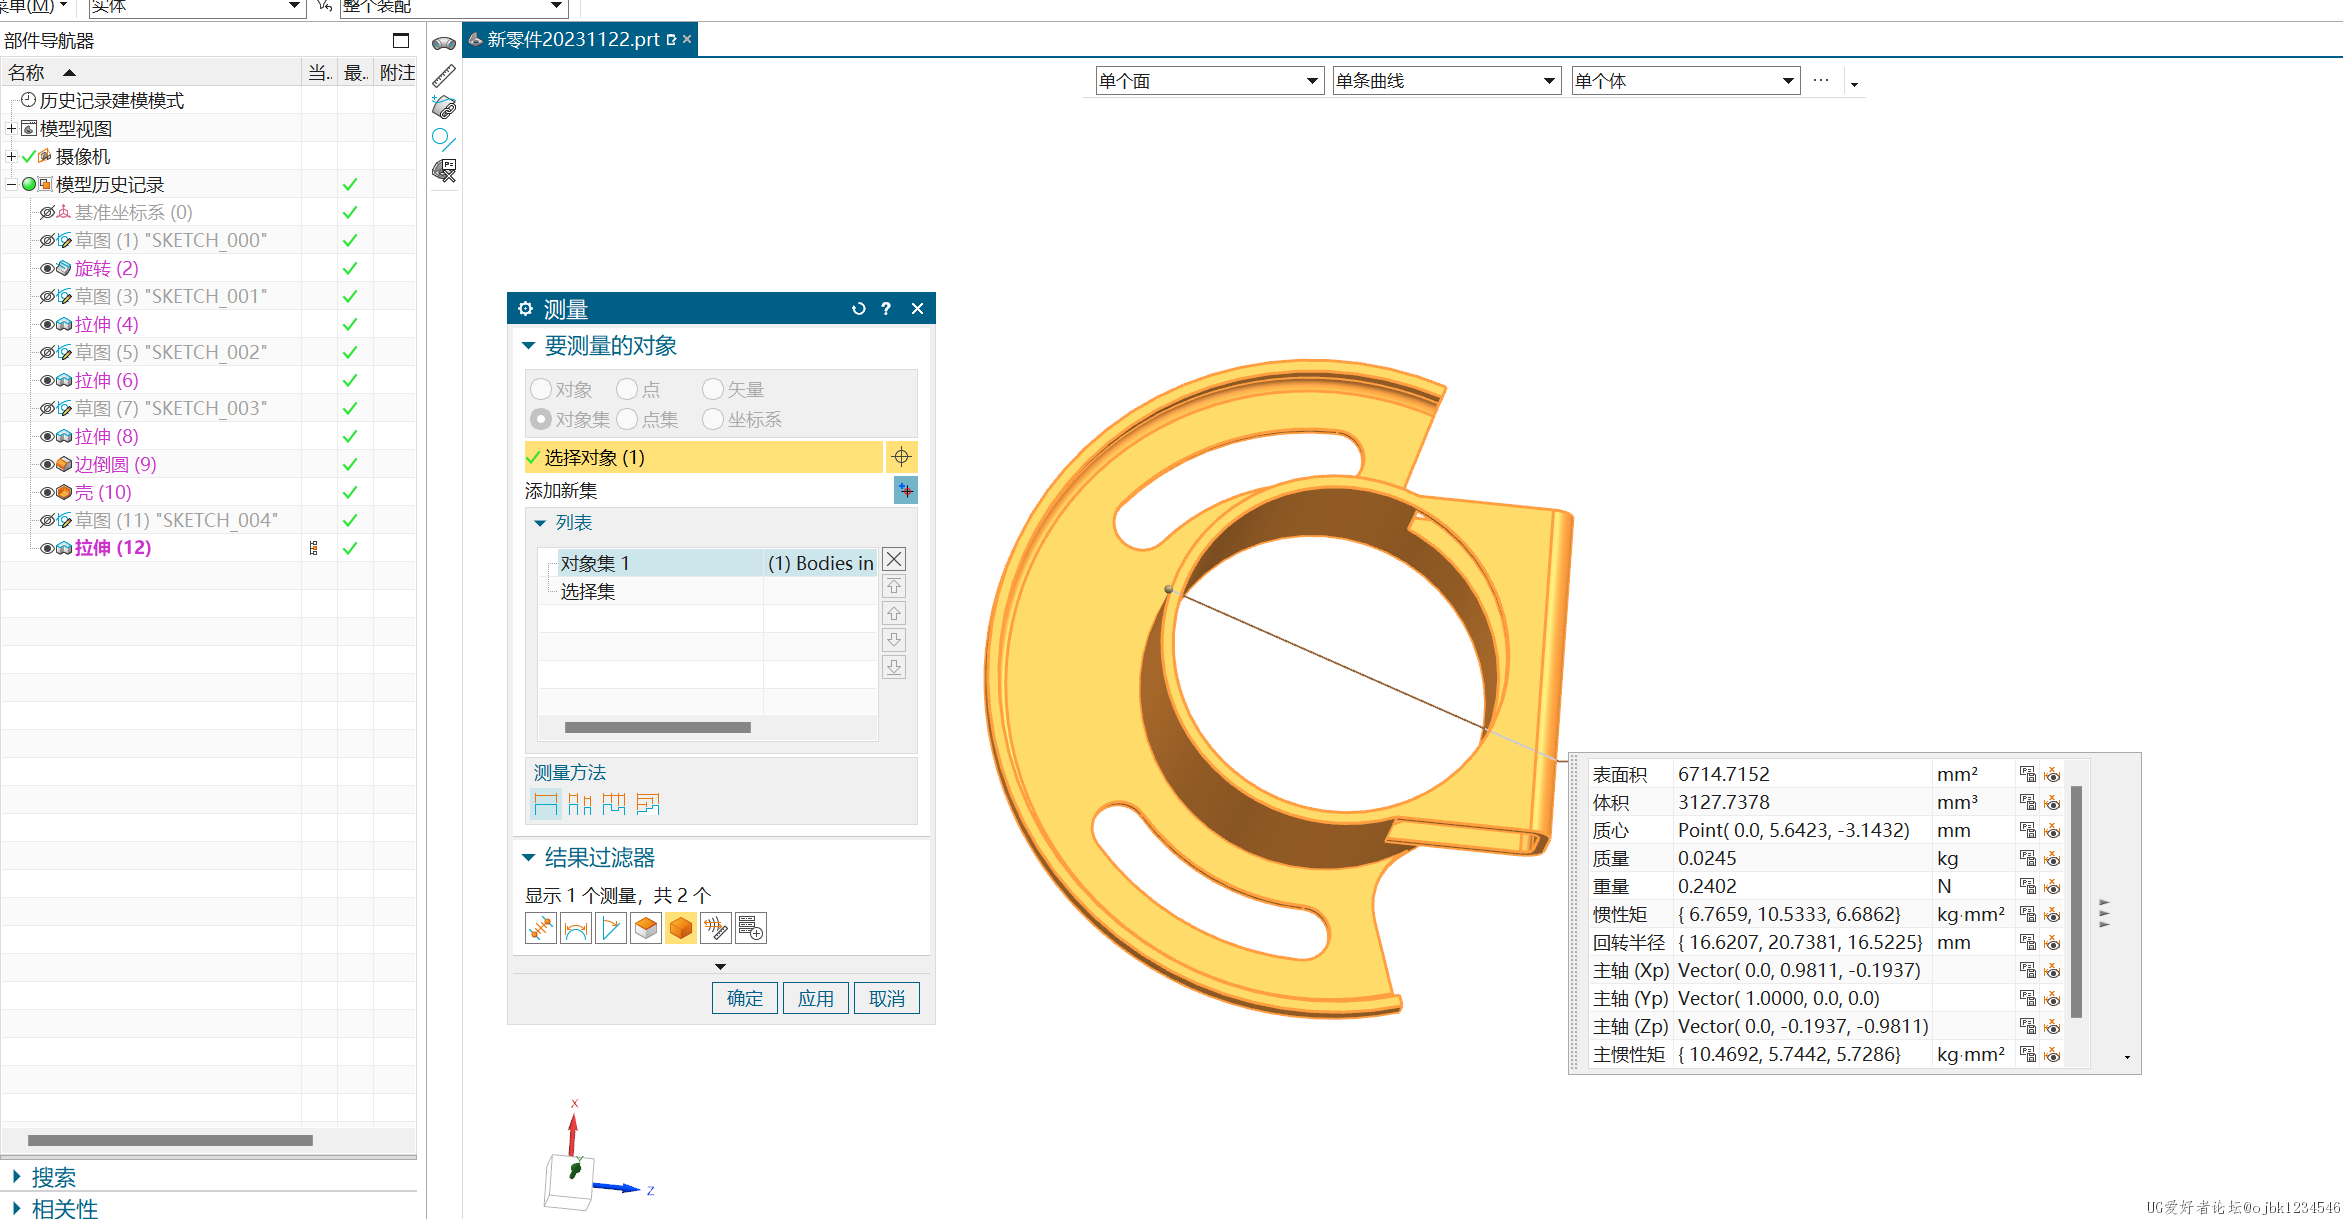
Task: Sort by the 名称 column header
Action: click(150, 72)
